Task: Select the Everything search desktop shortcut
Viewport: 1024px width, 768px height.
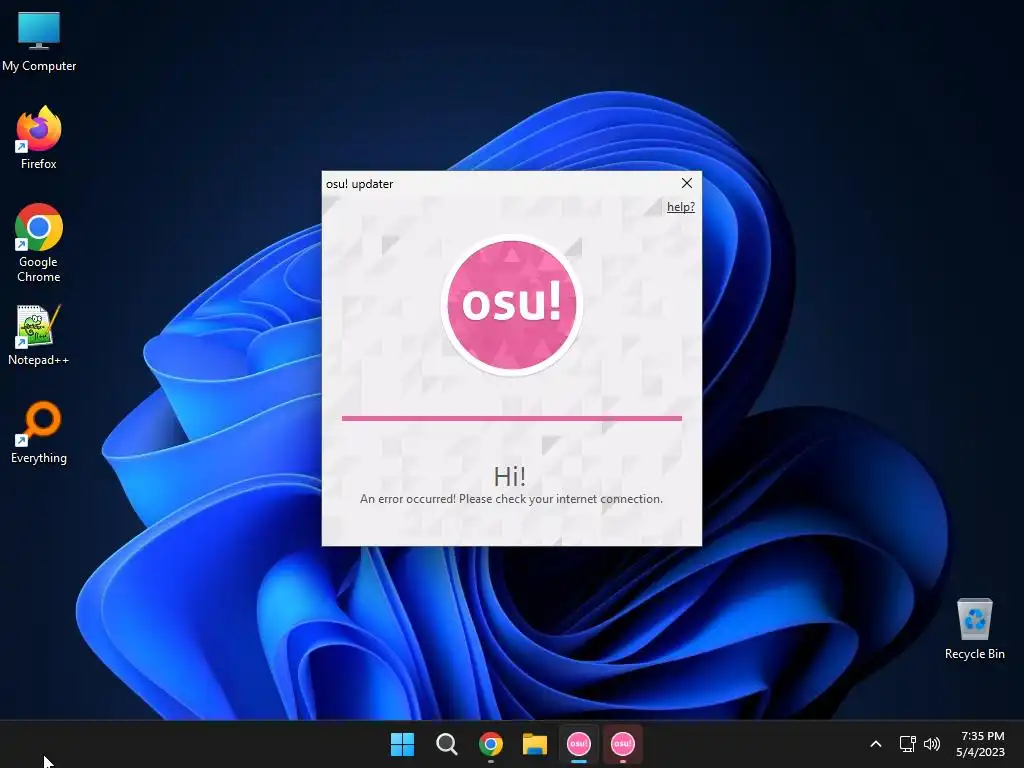Action: [39, 432]
